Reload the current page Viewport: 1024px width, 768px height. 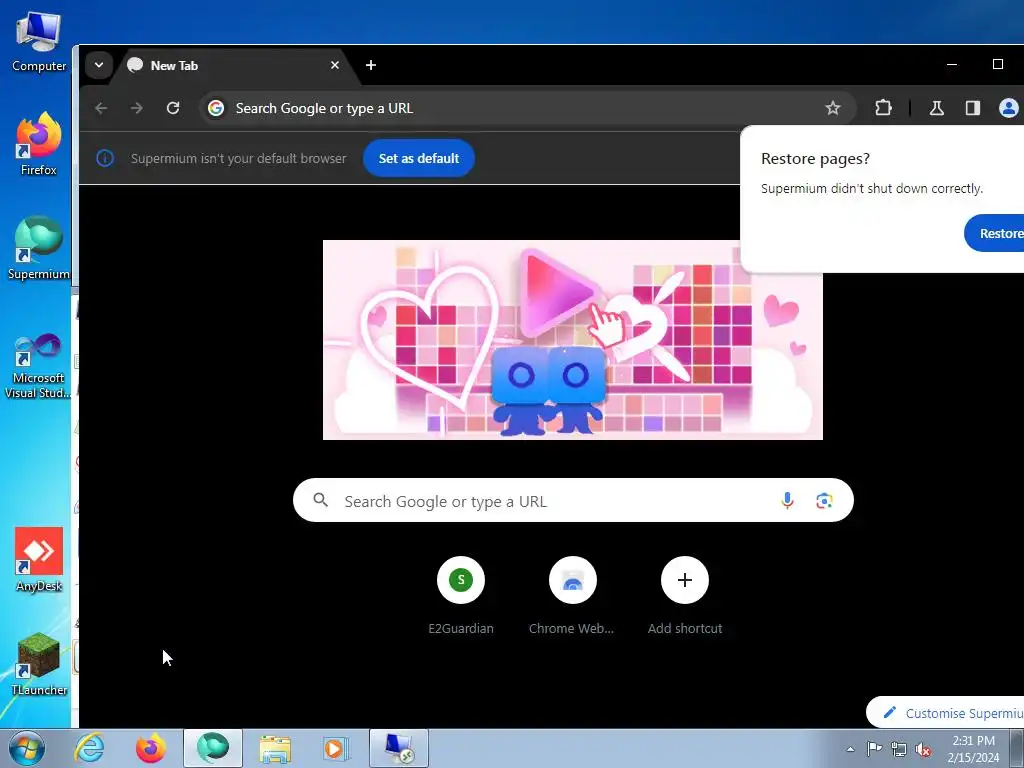coord(172,108)
